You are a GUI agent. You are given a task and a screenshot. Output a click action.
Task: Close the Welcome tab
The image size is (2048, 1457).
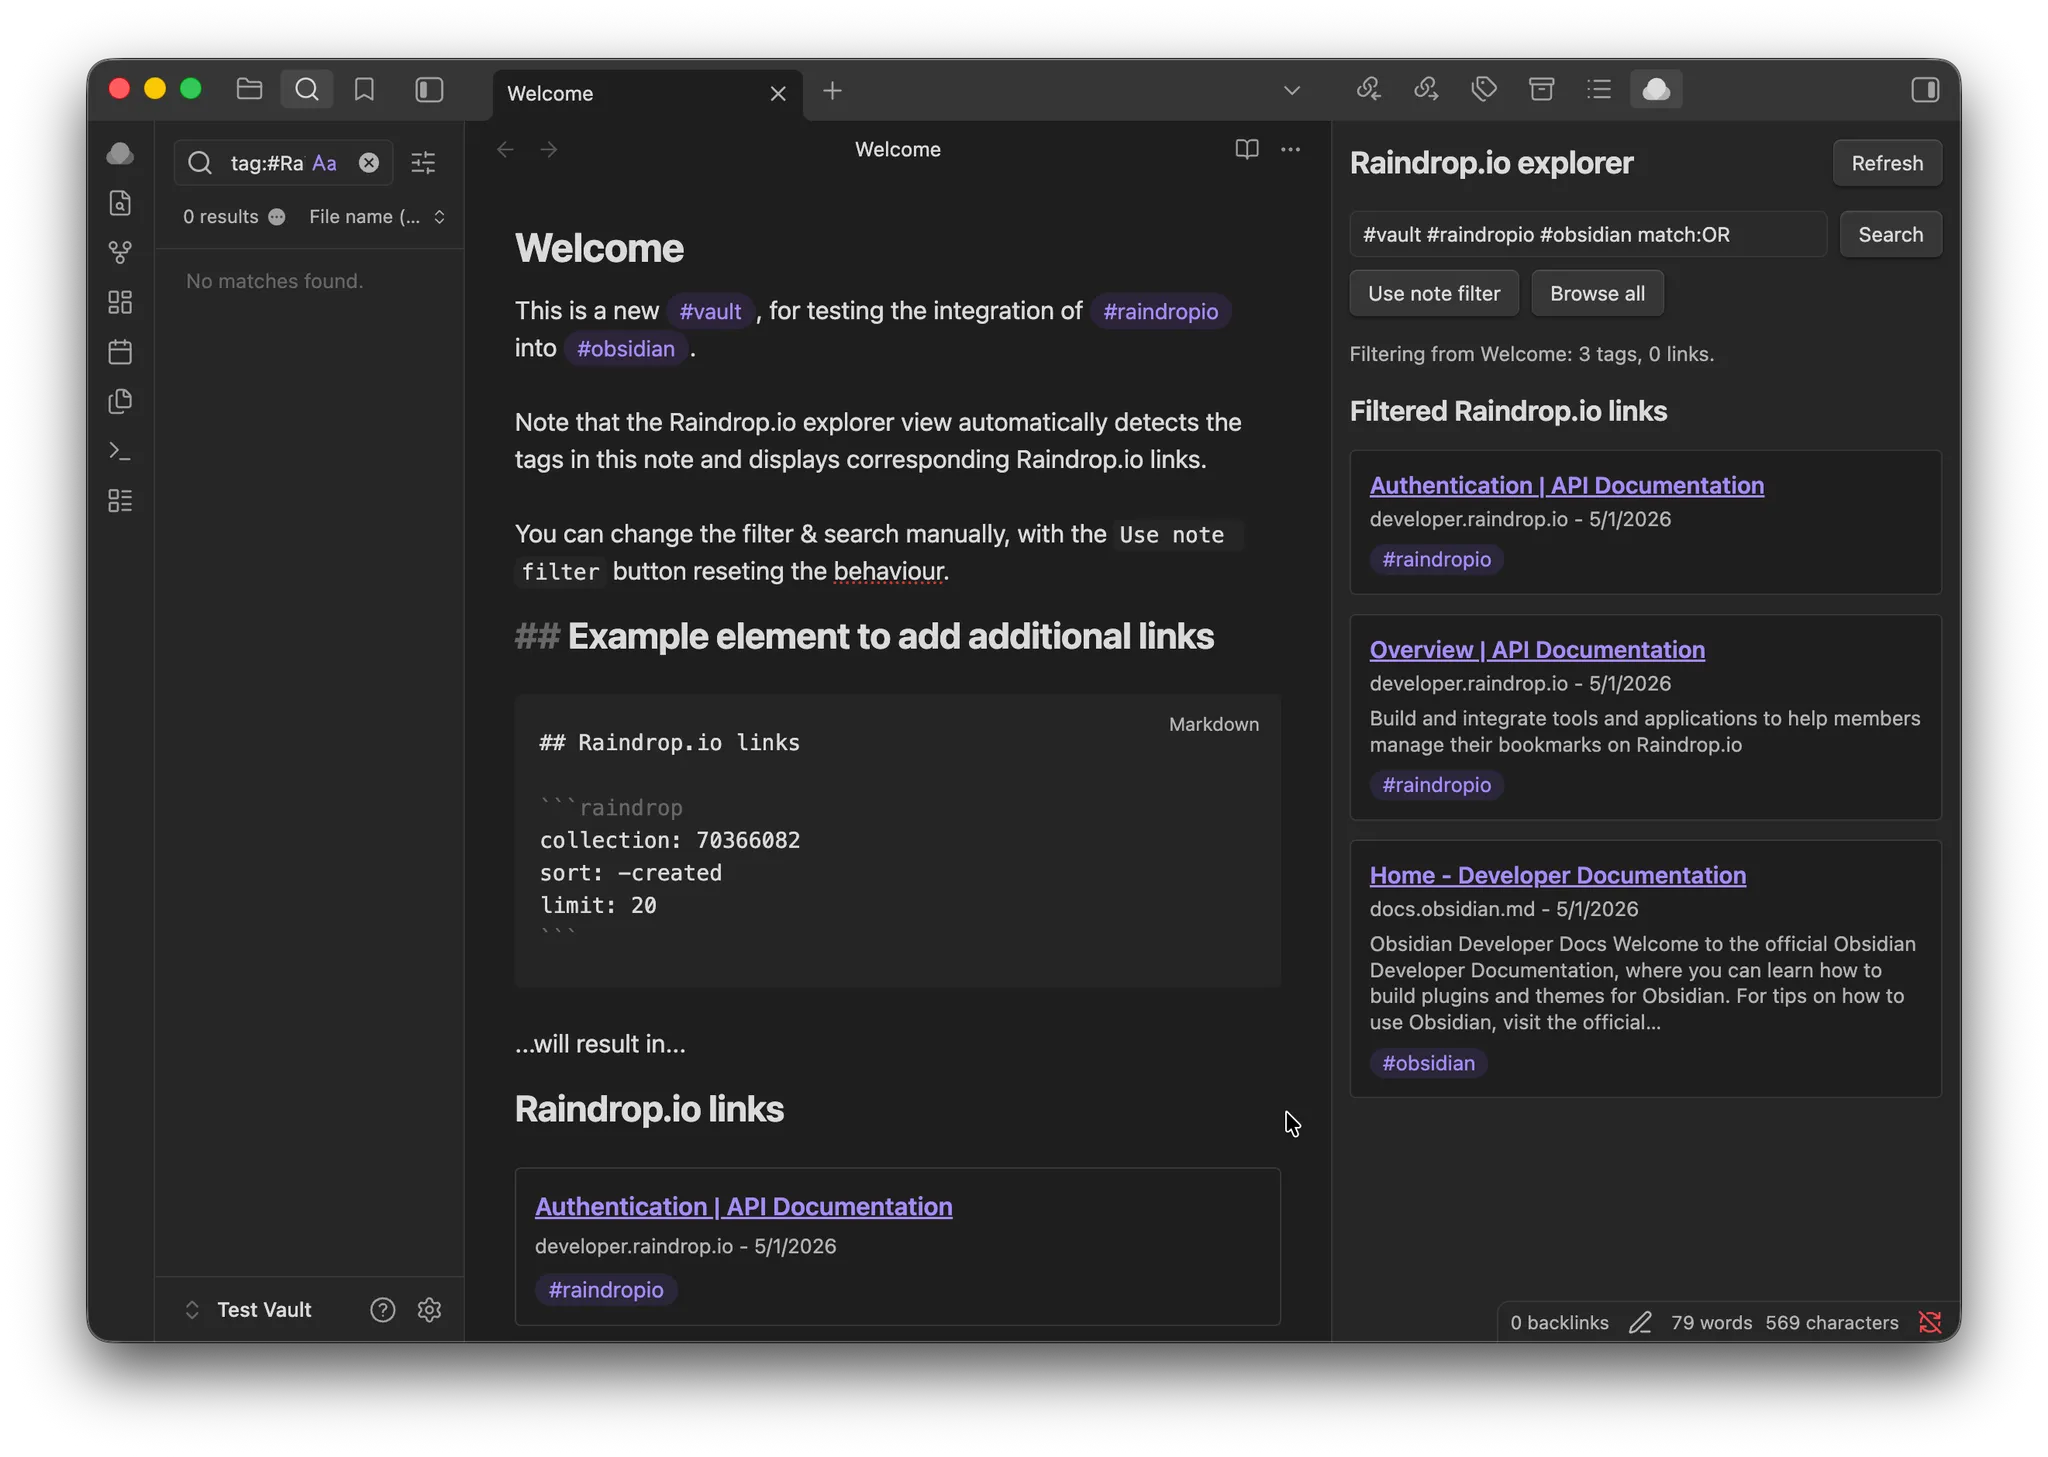pos(778,93)
